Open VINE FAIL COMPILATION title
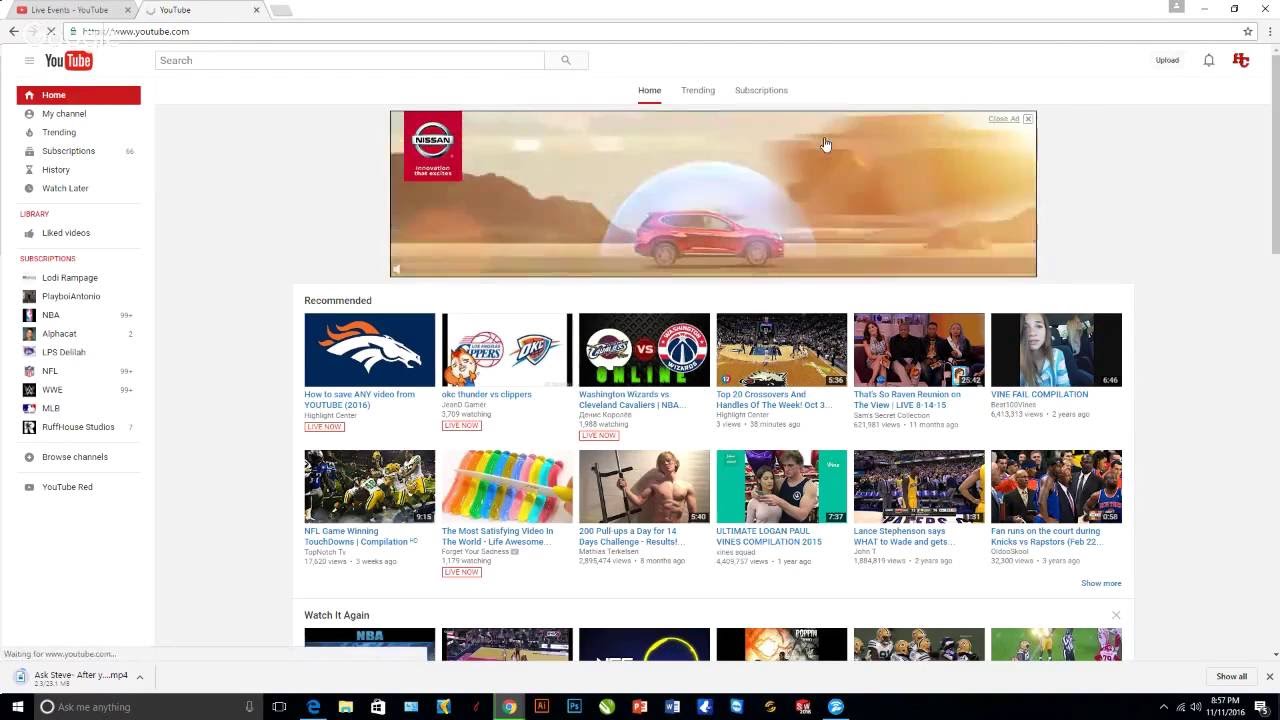This screenshot has height=720, width=1280. coord(1040,394)
